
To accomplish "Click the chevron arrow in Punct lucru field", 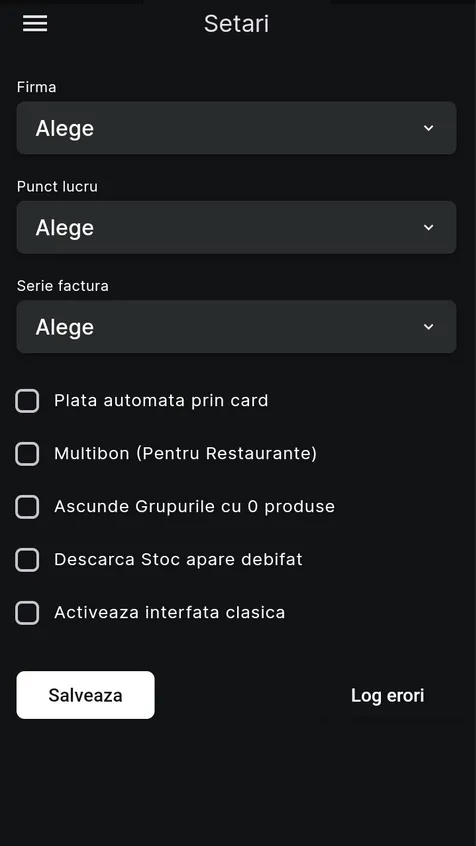I will [x=429, y=227].
